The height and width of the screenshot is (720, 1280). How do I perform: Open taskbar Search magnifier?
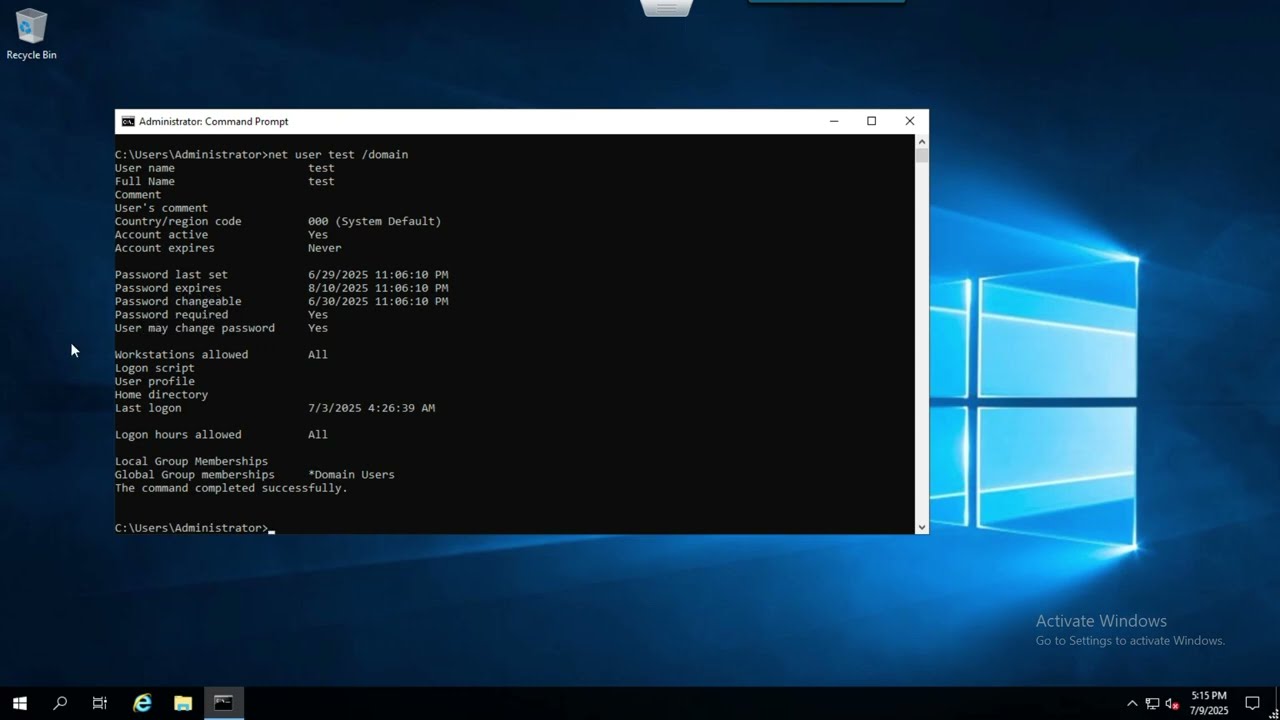(x=60, y=703)
